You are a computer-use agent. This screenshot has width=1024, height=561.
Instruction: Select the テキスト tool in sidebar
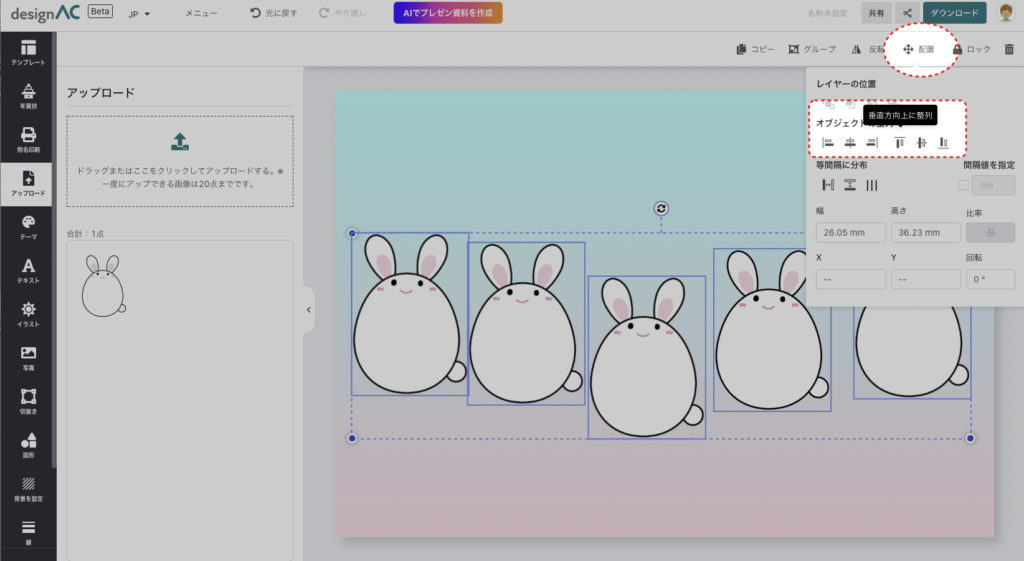coord(28,271)
